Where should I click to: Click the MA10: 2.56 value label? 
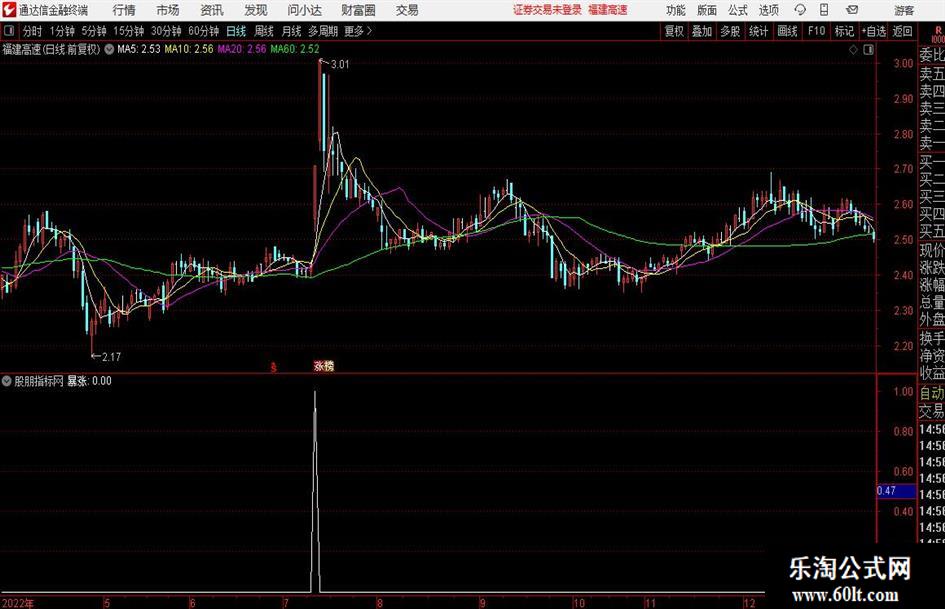[x=189, y=49]
